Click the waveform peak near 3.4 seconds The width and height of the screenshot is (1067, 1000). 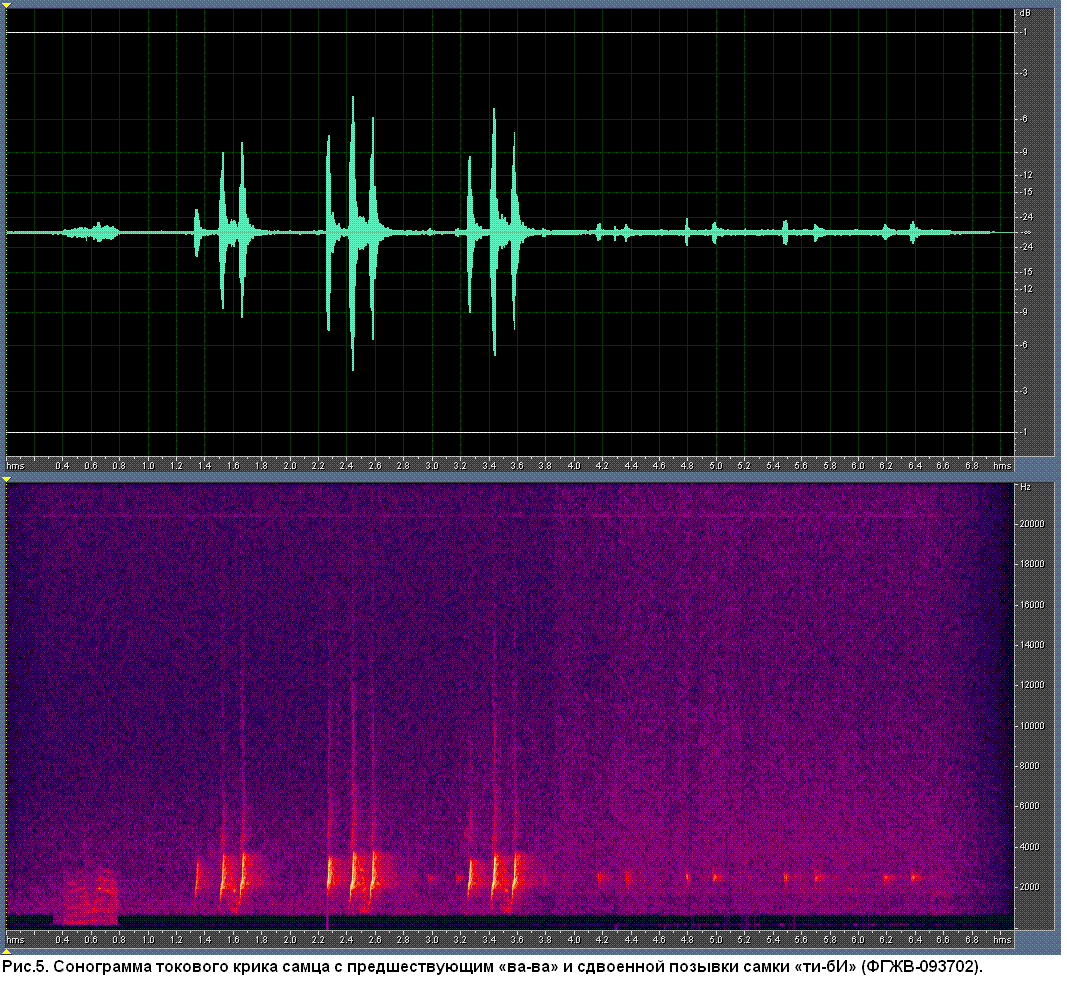(x=494, y=233)
